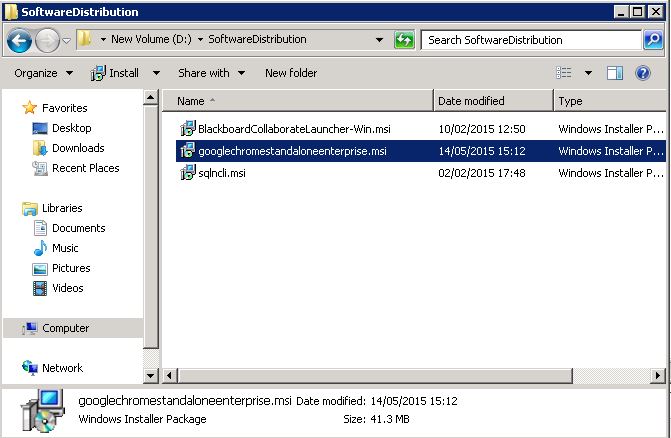Select the sqlncli.msi file name
671x438 pixels.
tap(222, 173)
